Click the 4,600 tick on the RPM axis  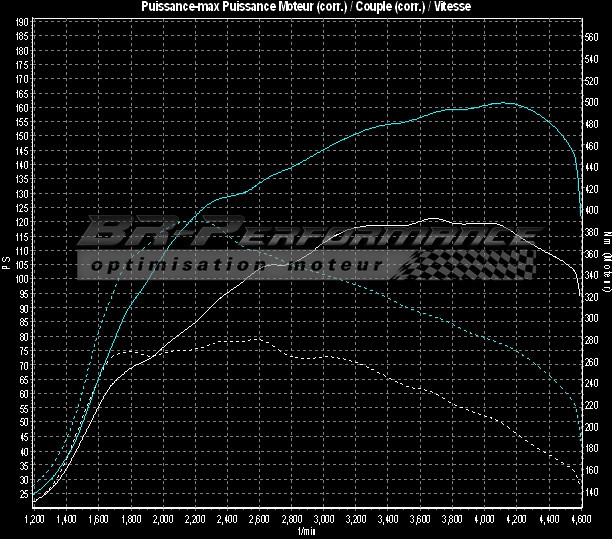(x=581, y=520)
